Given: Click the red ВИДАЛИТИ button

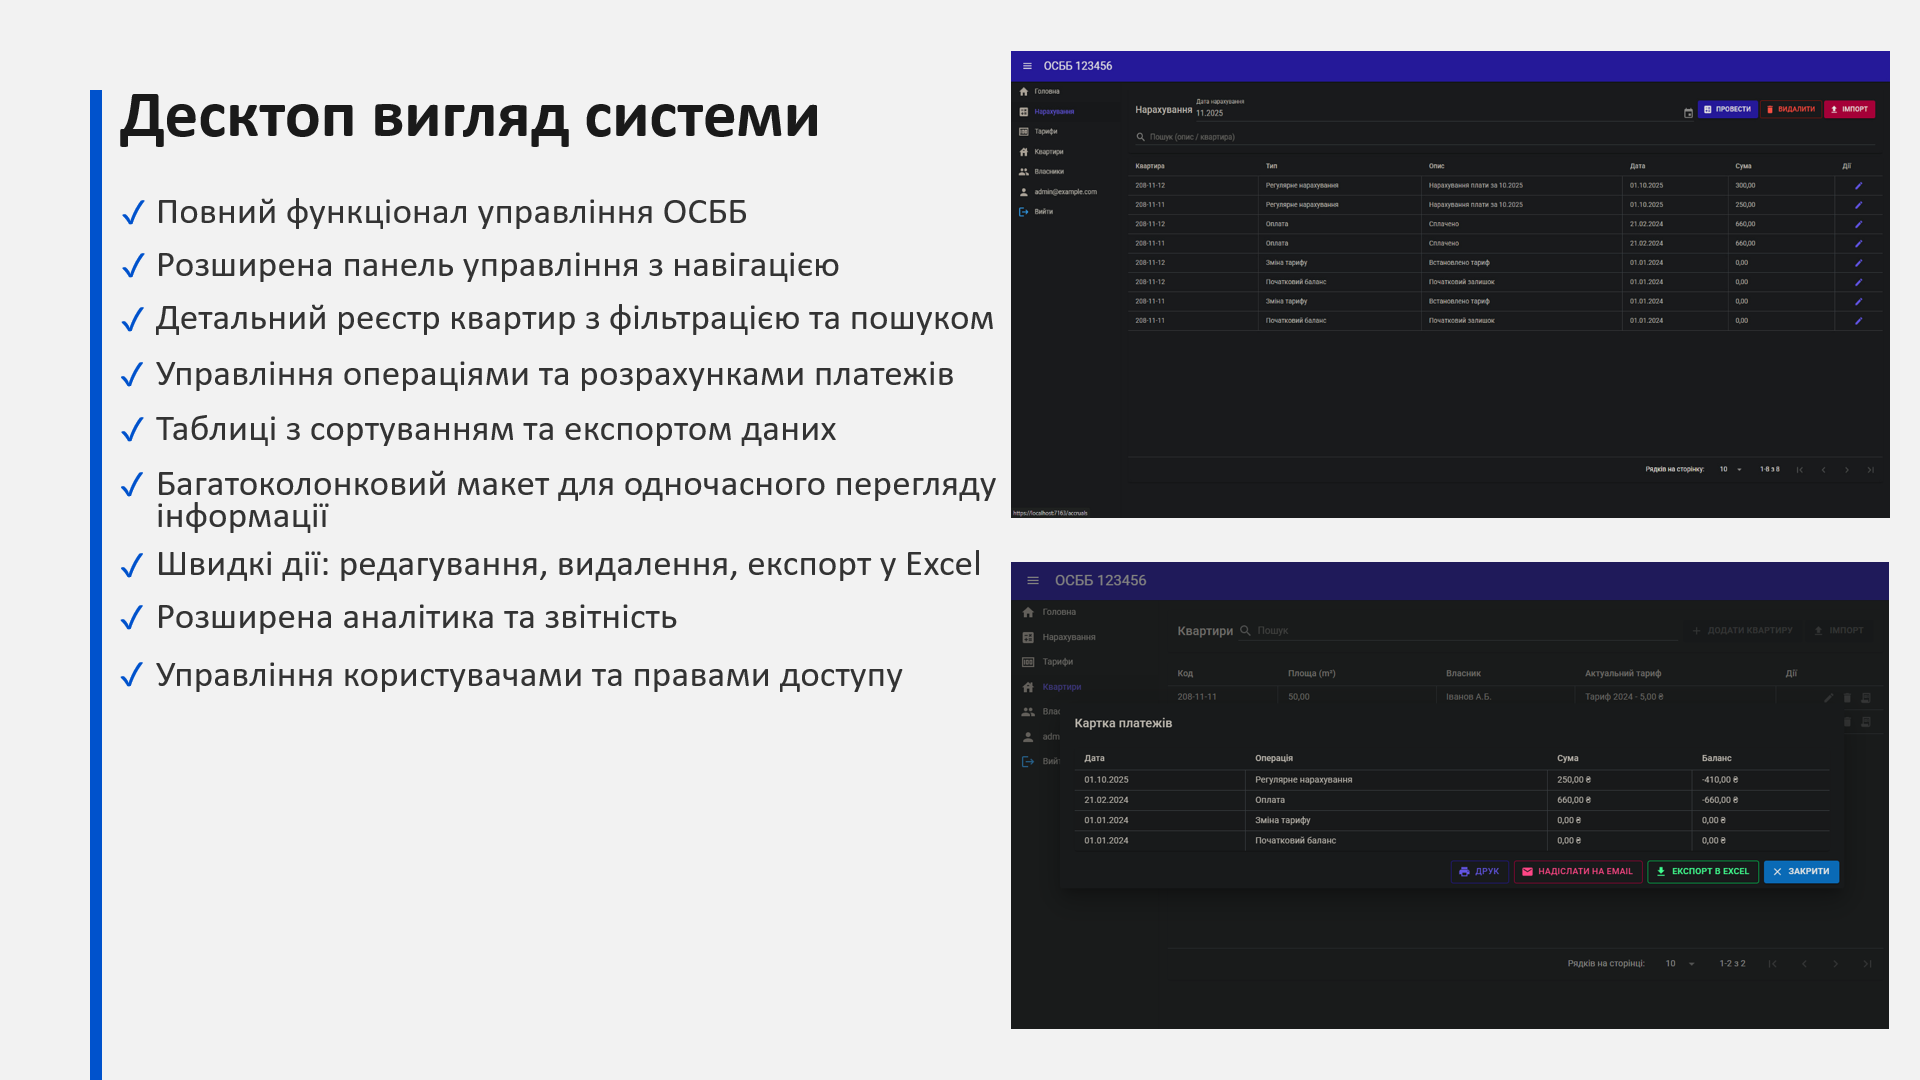Looking at the screenshot, I should (1790, 109).
